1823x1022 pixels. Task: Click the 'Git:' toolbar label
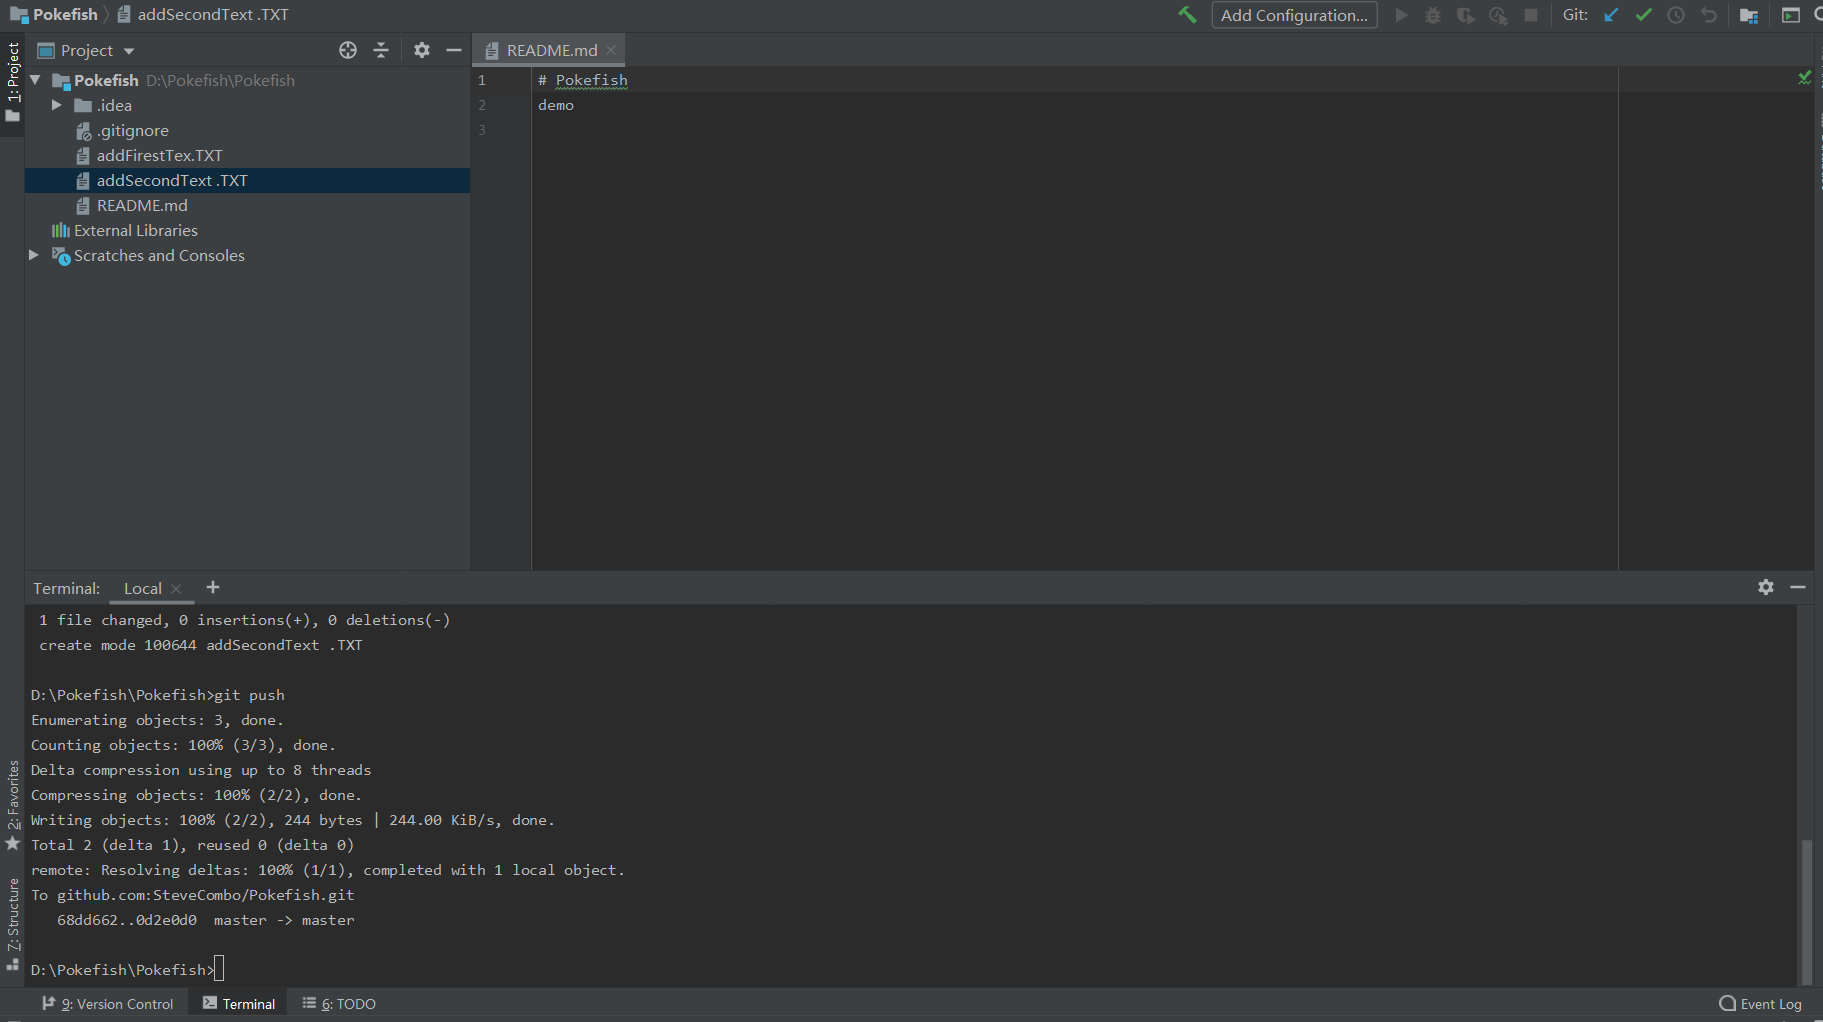(1576, 15)
